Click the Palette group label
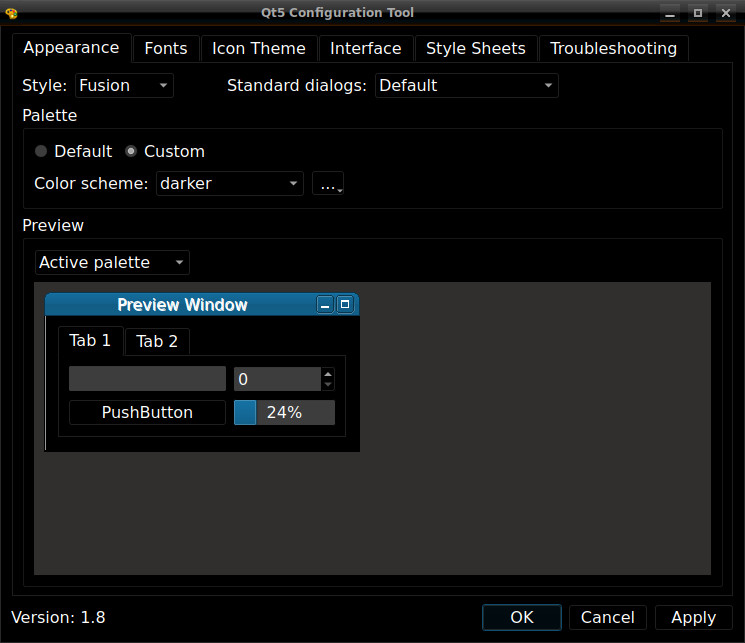This screenshot has height=643, width=745. [50, 115]
